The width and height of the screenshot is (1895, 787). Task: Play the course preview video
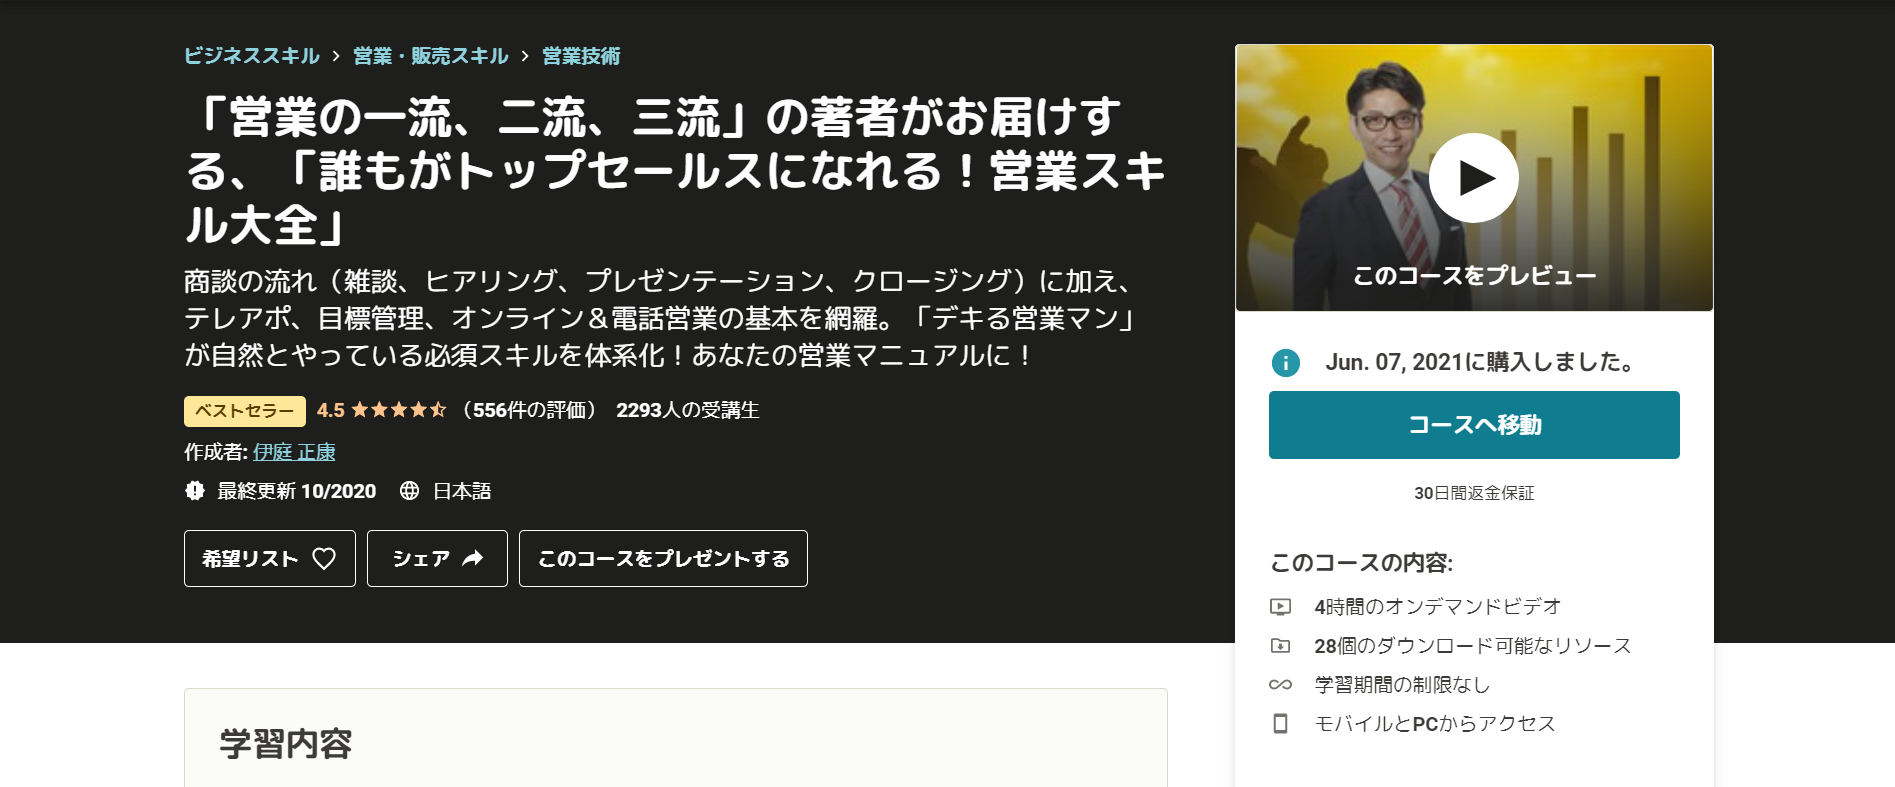[x=1473, y=178]
